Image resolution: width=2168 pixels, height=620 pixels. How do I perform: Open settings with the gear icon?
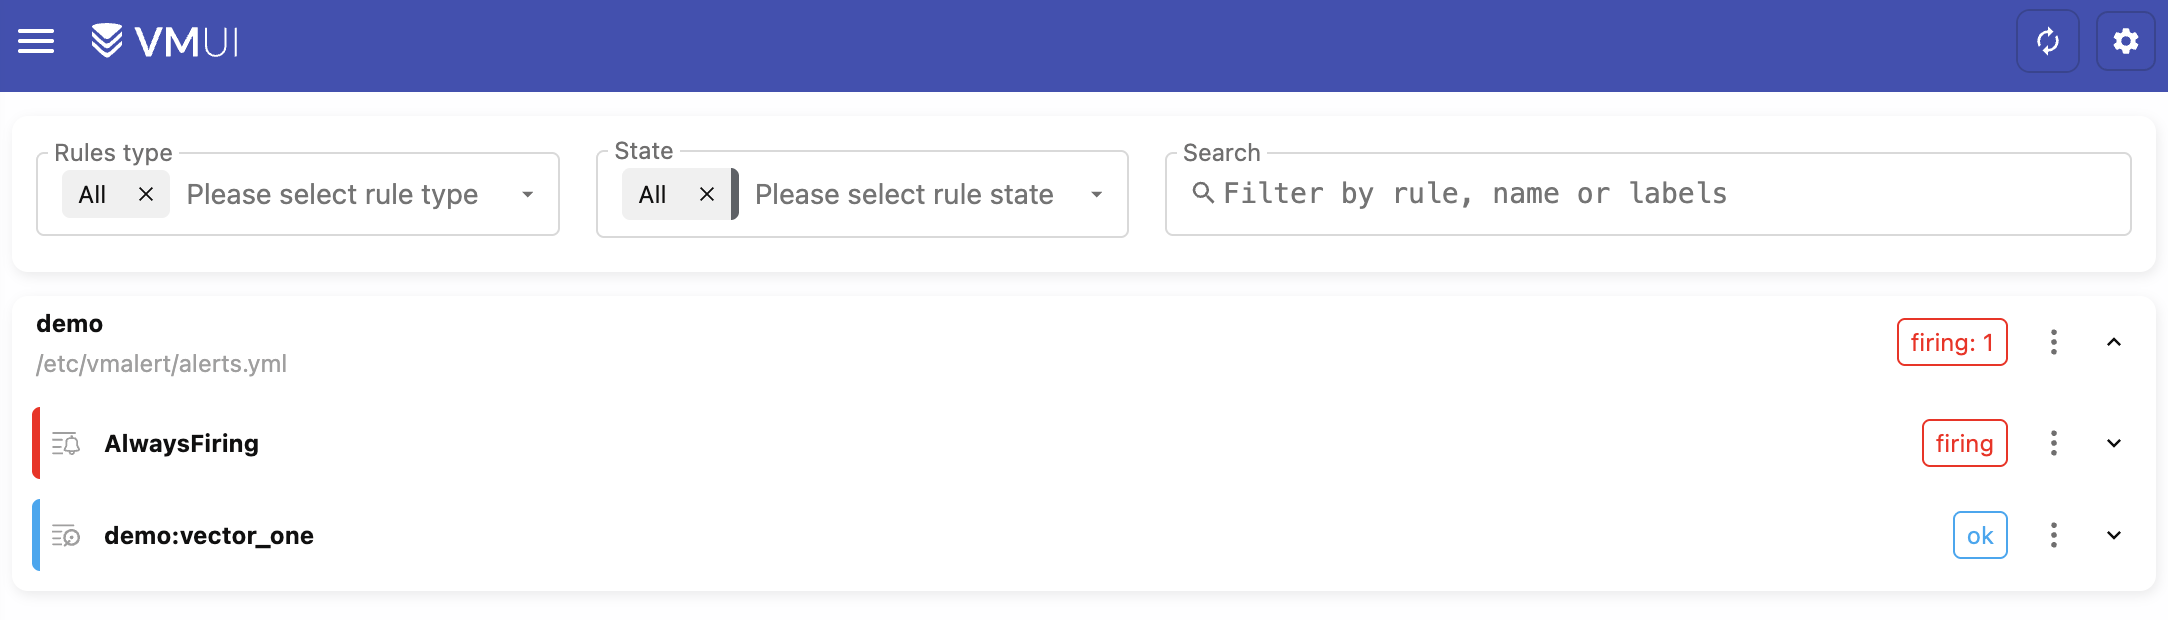[2125, 41]
